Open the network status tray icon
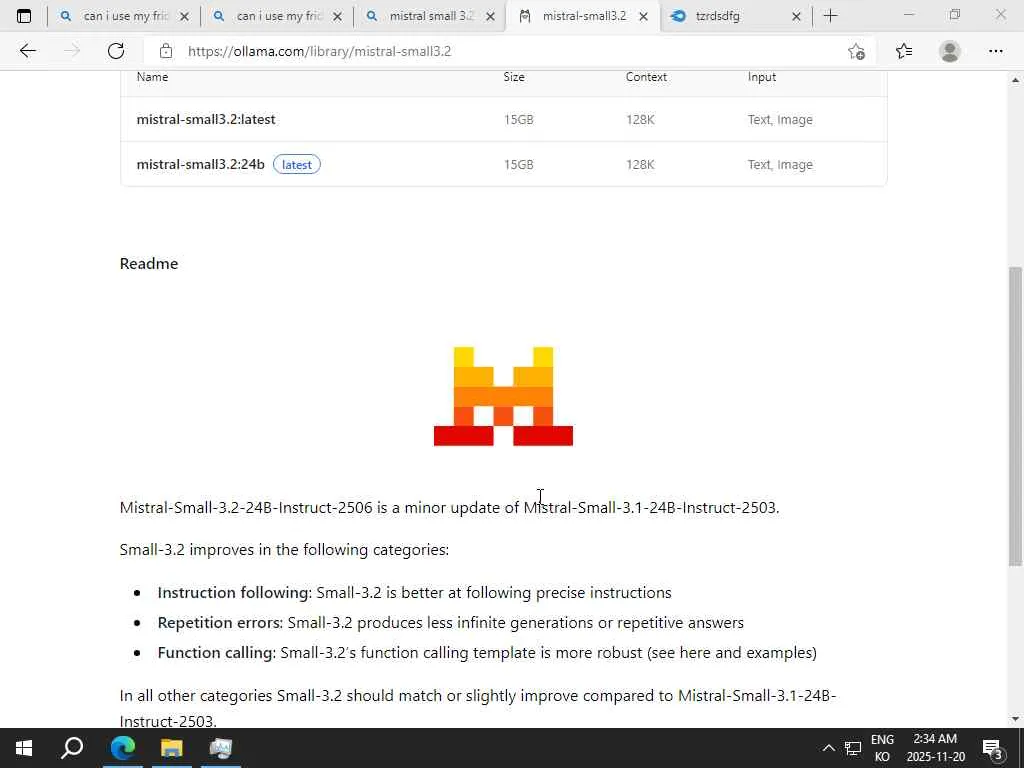This screenshot has height=768, width=1024. tap(853, 748)
